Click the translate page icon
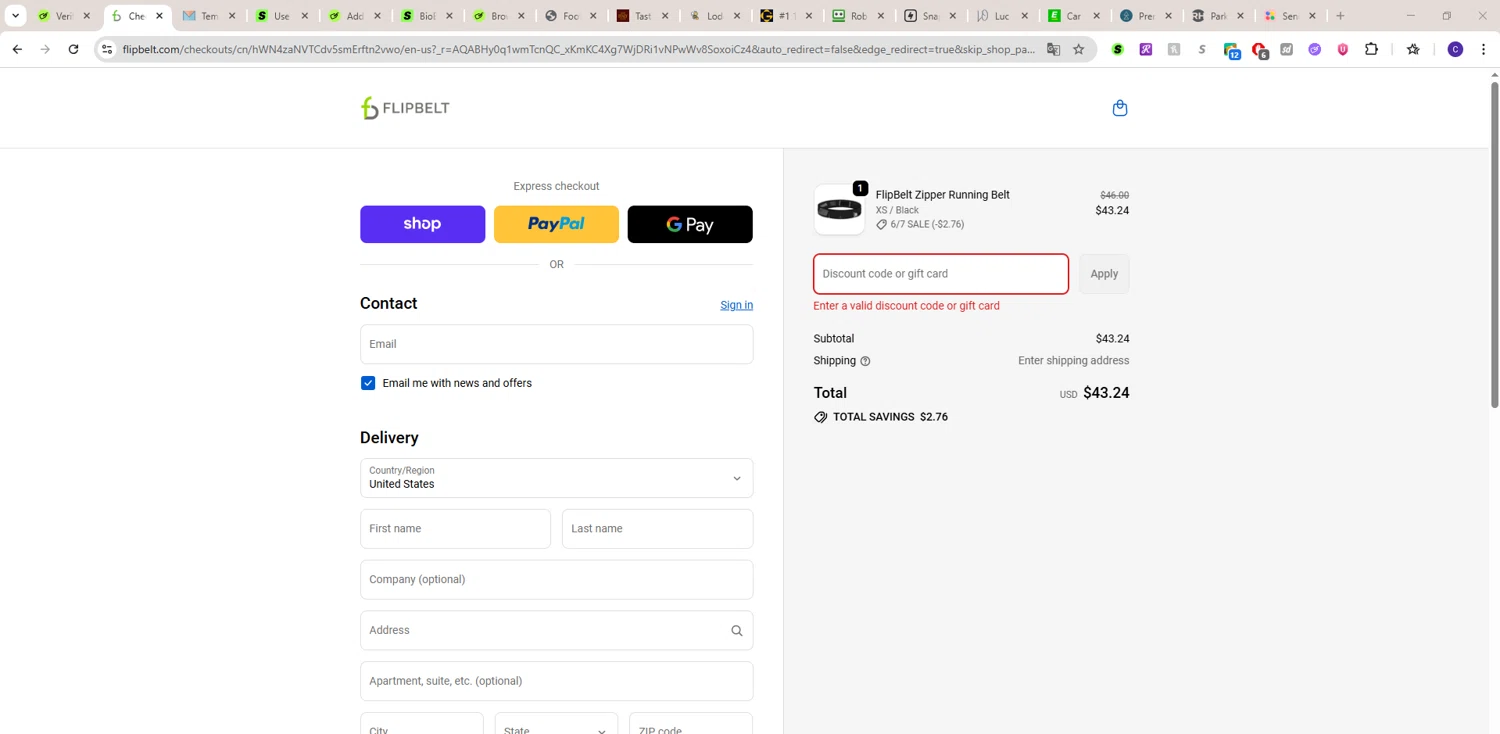The width and height of the screenshot is (1500, 734). (x=1053, y=49)
